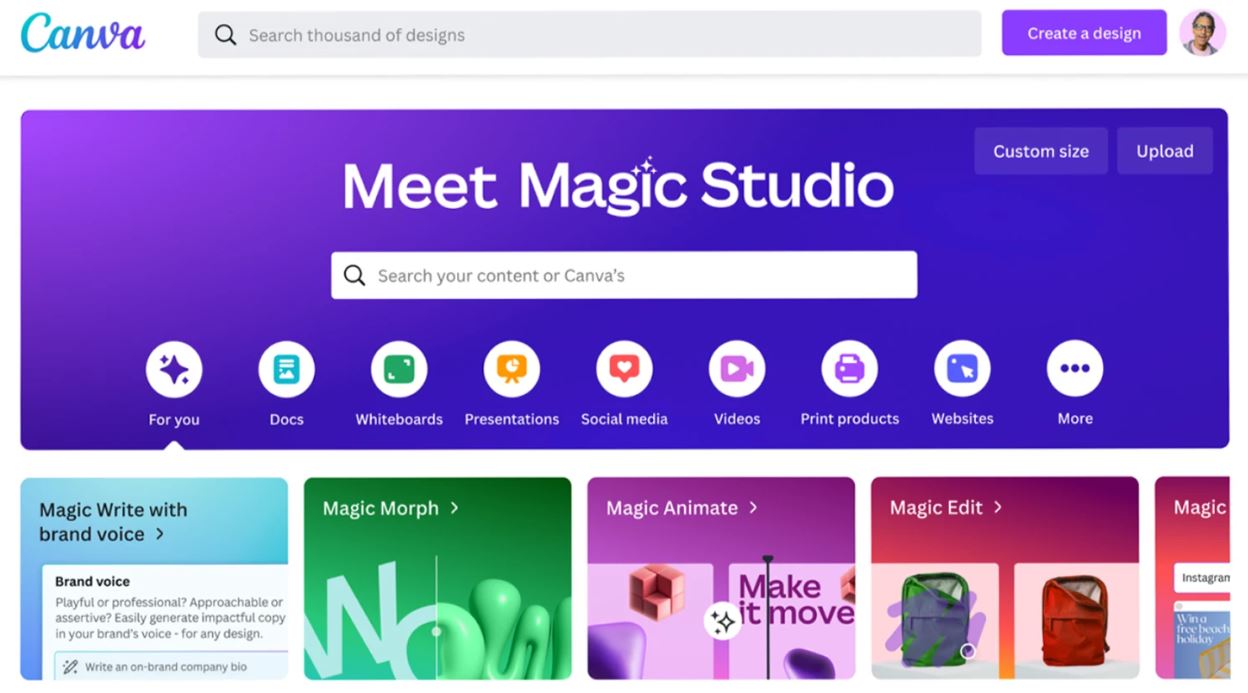Select the Whiteboards icon

tap(399, 369)
